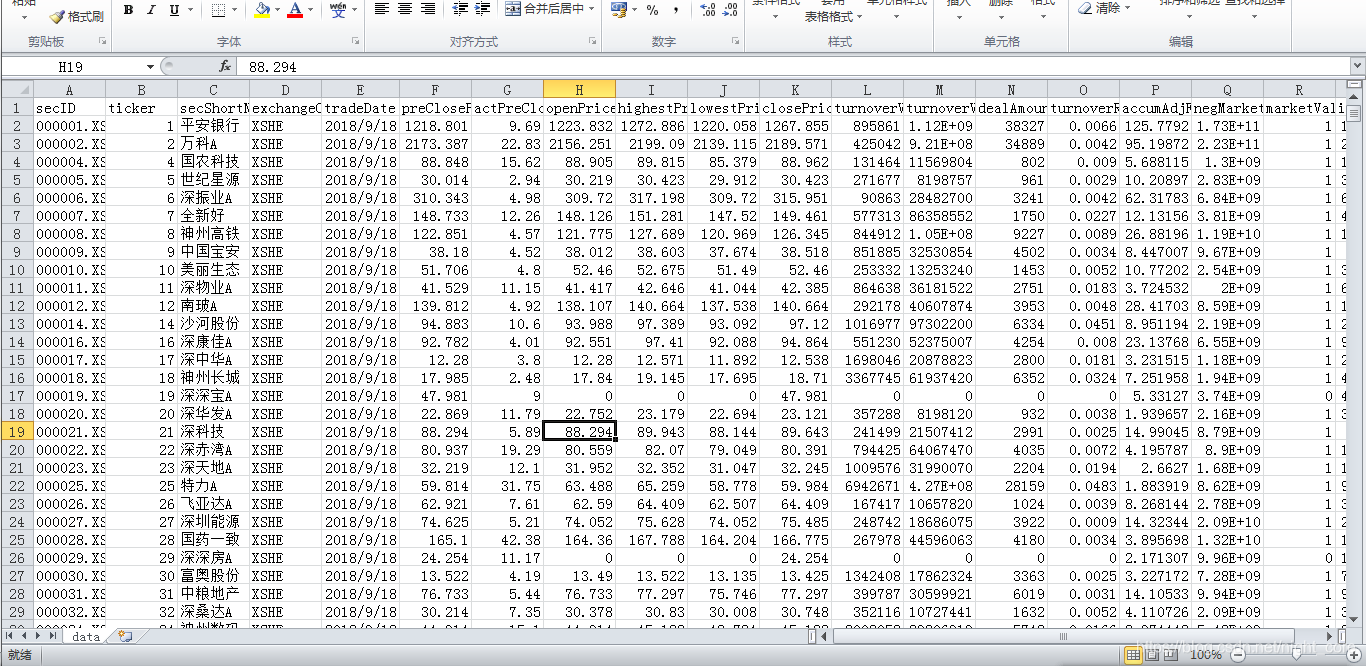
Task: Click the Name Box showing H19
Action: [x=72, y=66]
